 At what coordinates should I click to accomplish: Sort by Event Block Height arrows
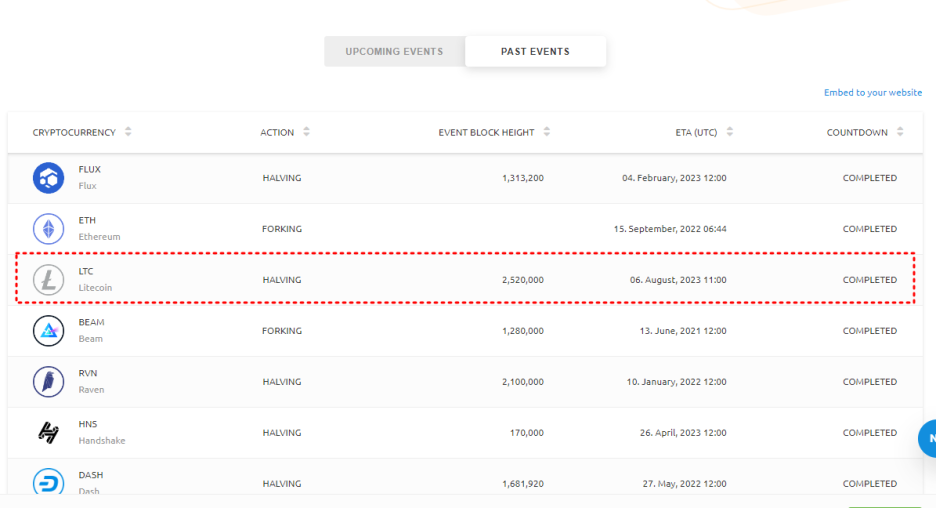click(x=547, y=132)
